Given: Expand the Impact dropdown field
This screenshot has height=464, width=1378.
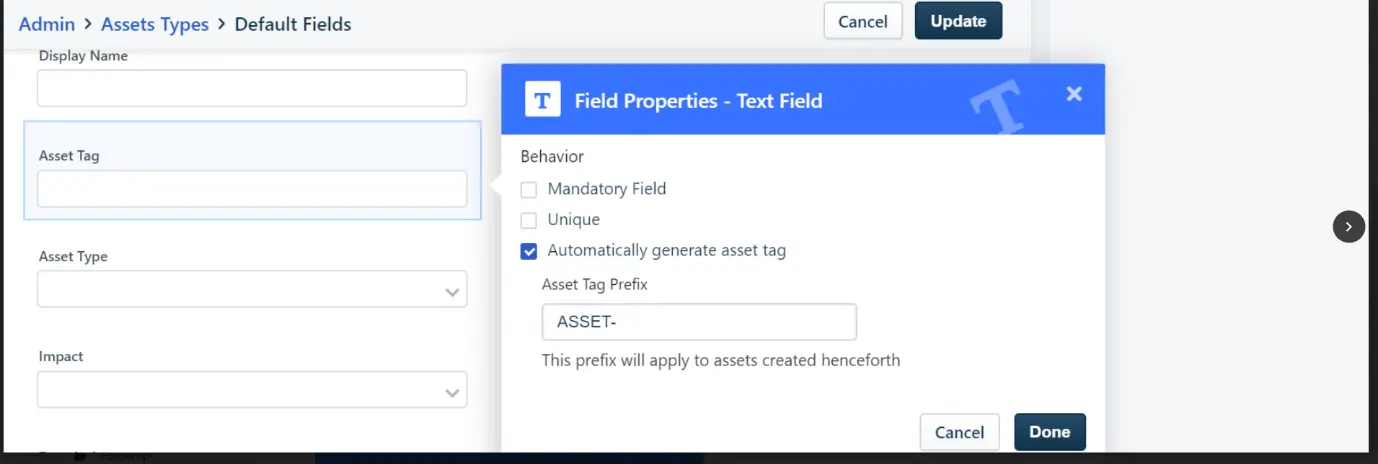Looking at the screenshot, I should [x=252, y=390].
